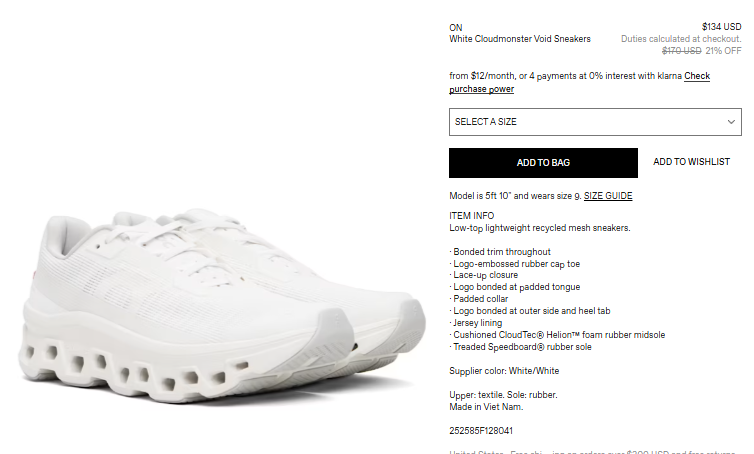
Task: Click the Made in Viet Nam text
Action: [486, 407]
